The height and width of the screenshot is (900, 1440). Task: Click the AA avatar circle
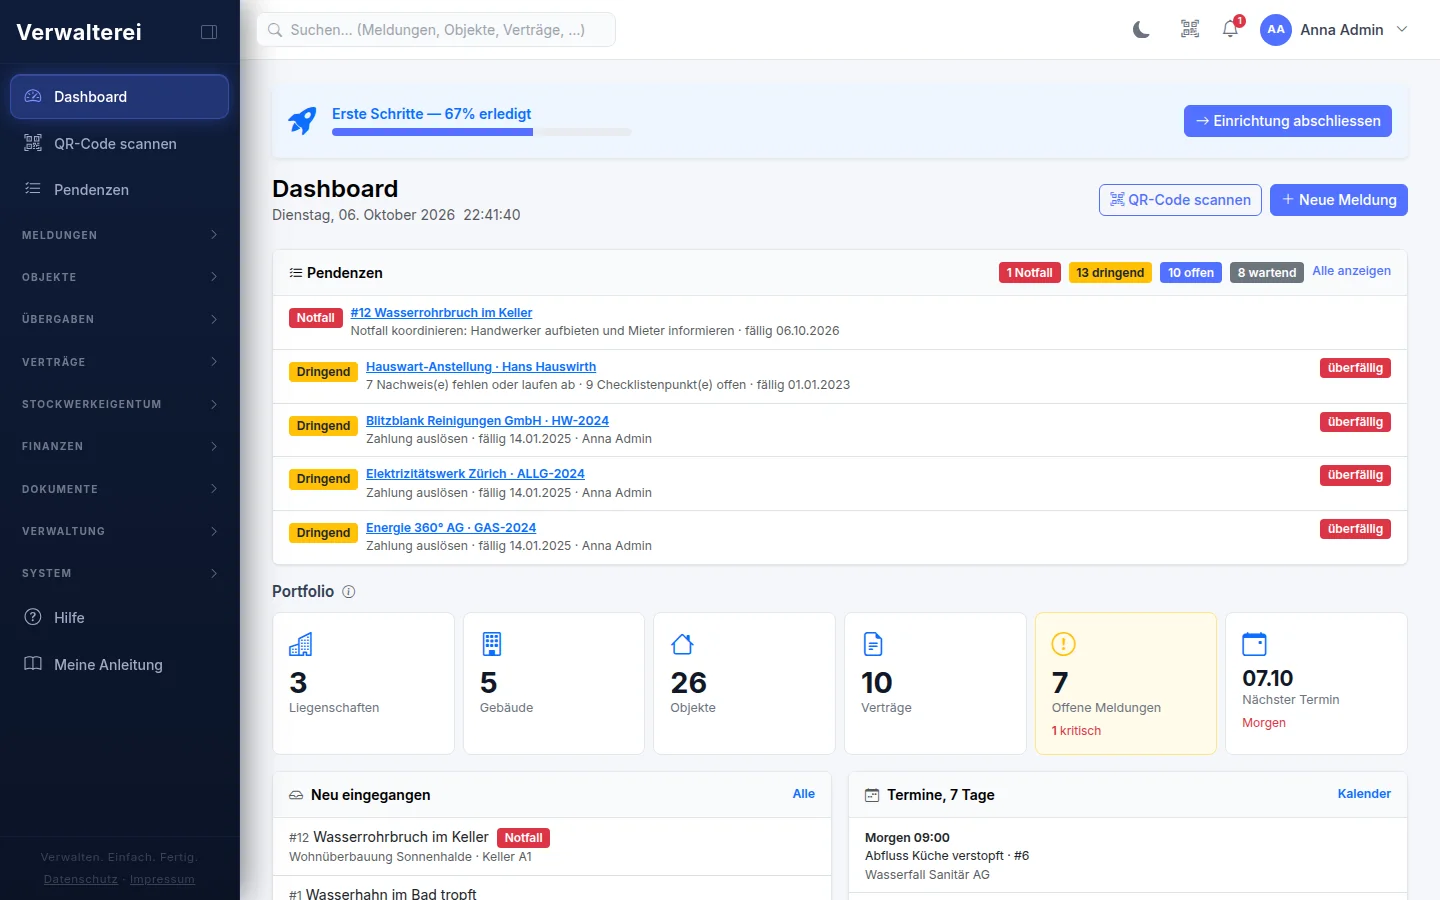point(1276,30)
